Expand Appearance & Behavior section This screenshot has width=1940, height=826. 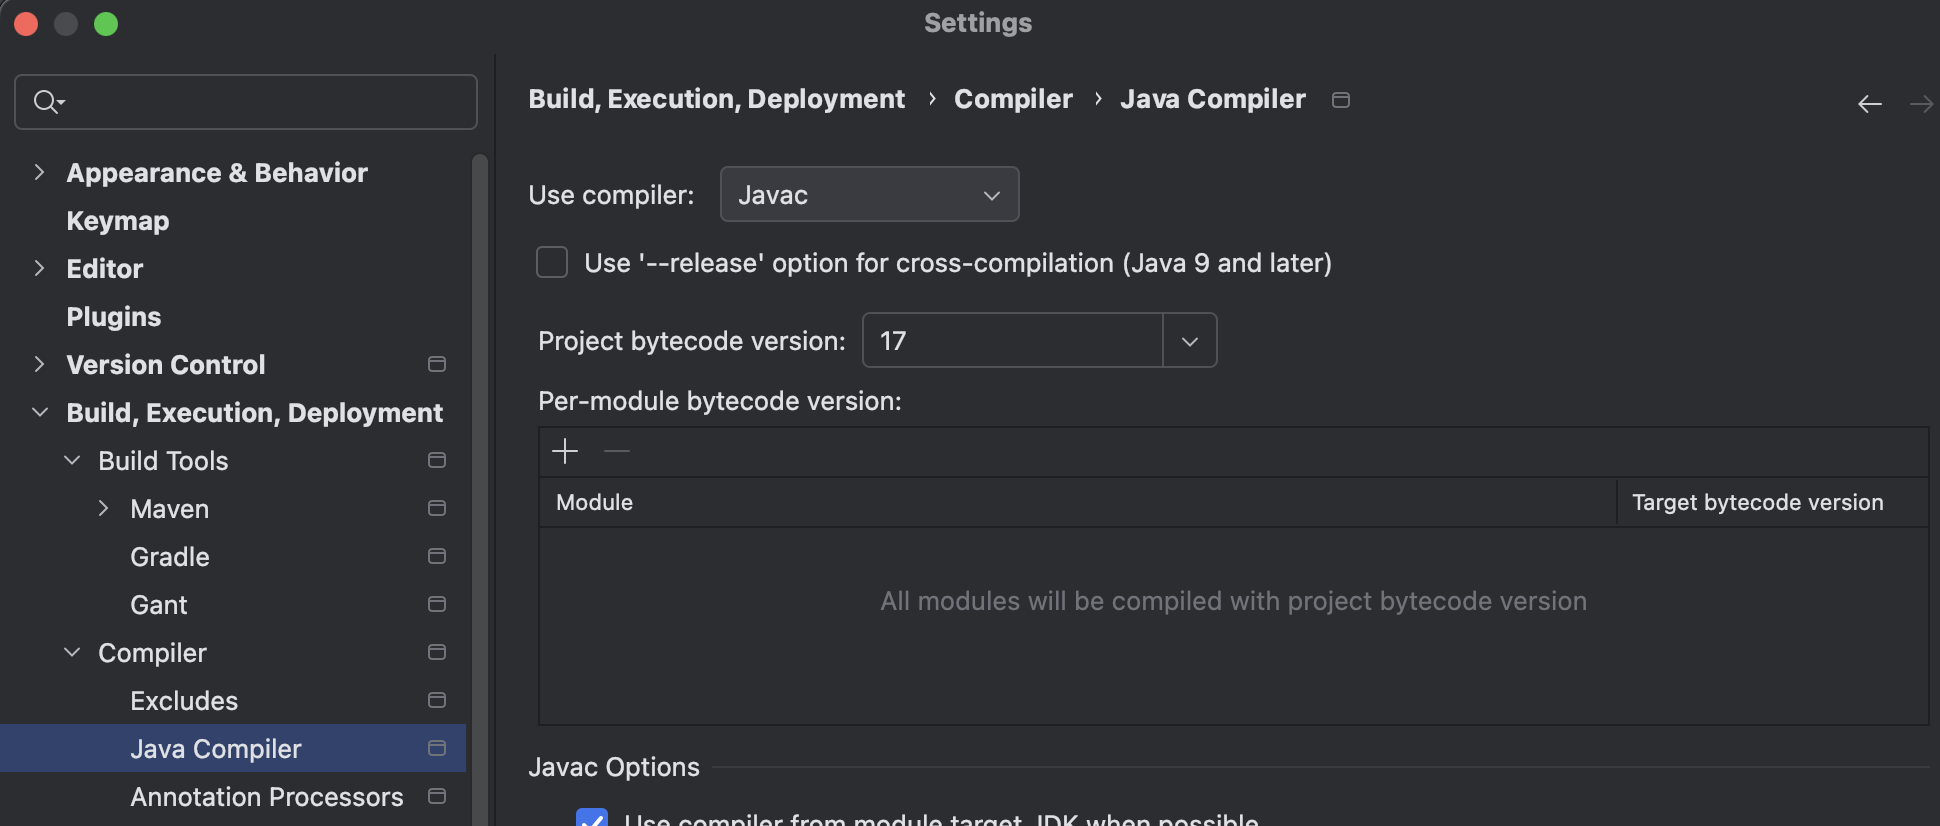click(39, 173)
